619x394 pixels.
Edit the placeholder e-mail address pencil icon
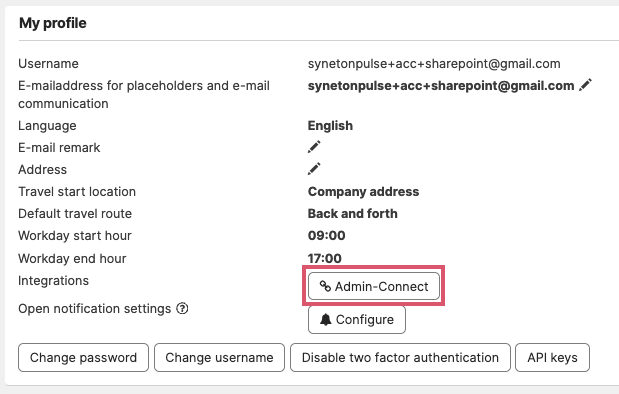pos(585,85)
